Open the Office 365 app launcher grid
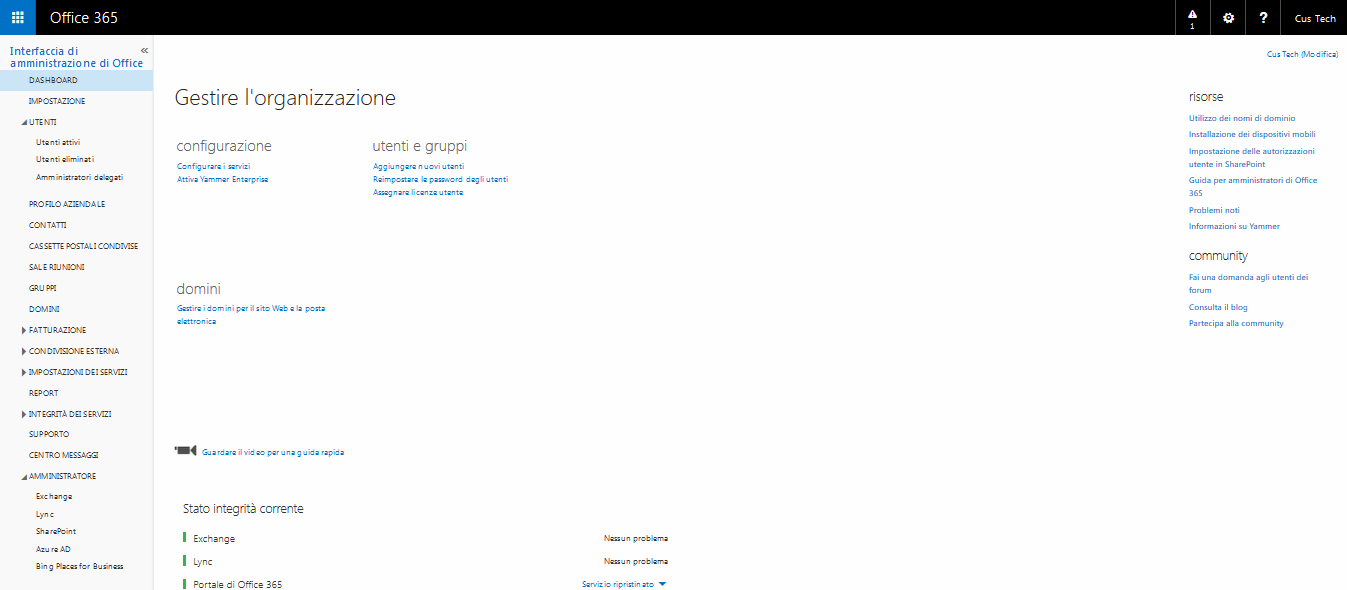This screenshot has width=1347, height=590. (17, 17)
